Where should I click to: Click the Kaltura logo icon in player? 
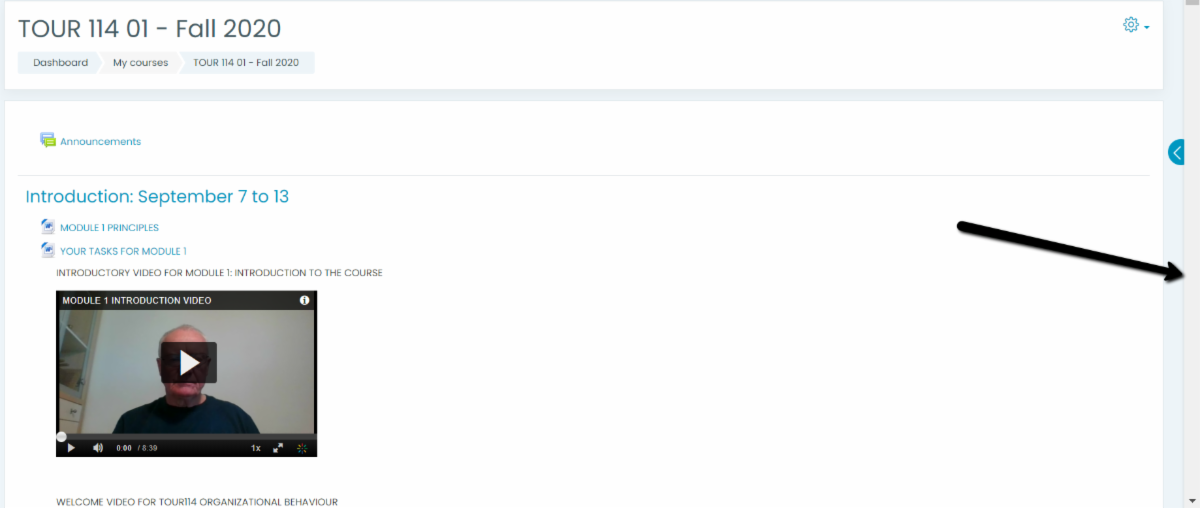303,448
